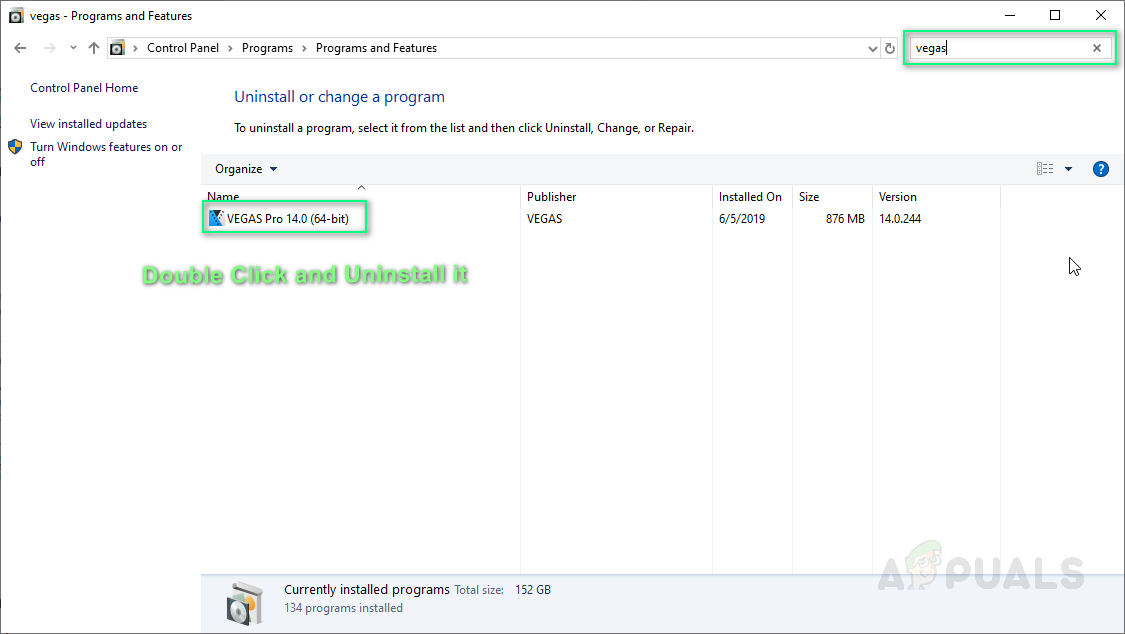Sort by Installed On column header

click(750, 197)
